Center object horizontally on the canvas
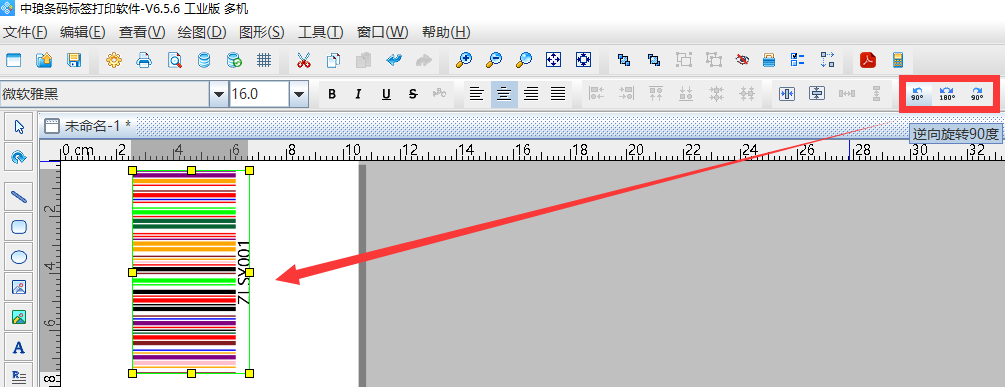Viewport: 1005px width, 387px height. tap(786, 94)
